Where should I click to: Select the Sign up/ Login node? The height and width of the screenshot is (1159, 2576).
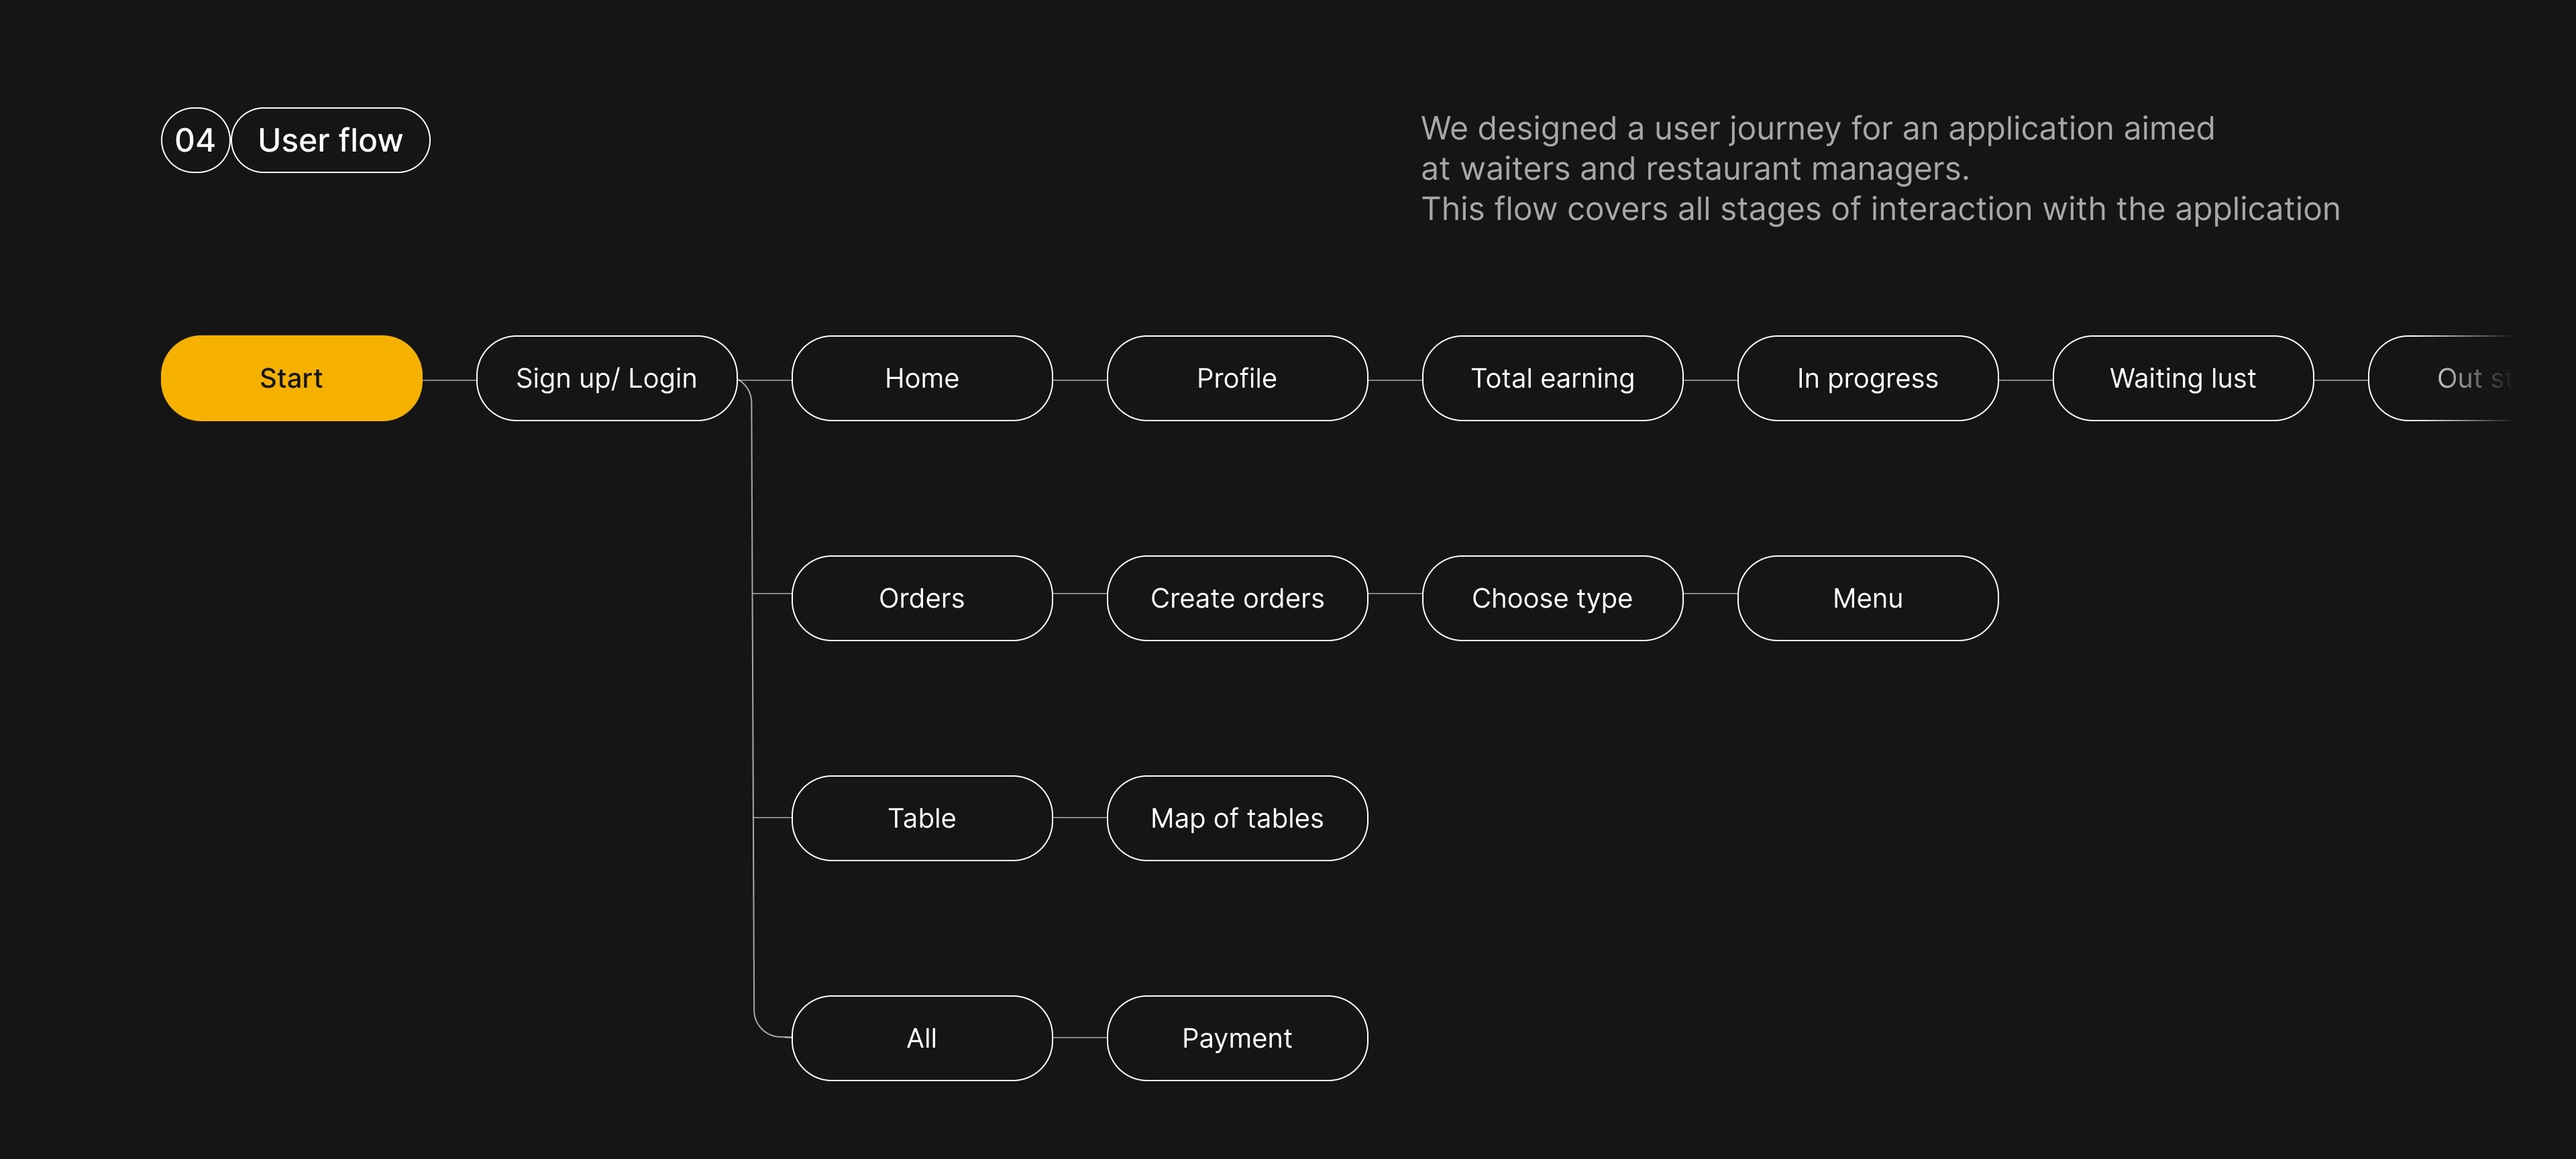pyautogui.click(x=606, y=378)
